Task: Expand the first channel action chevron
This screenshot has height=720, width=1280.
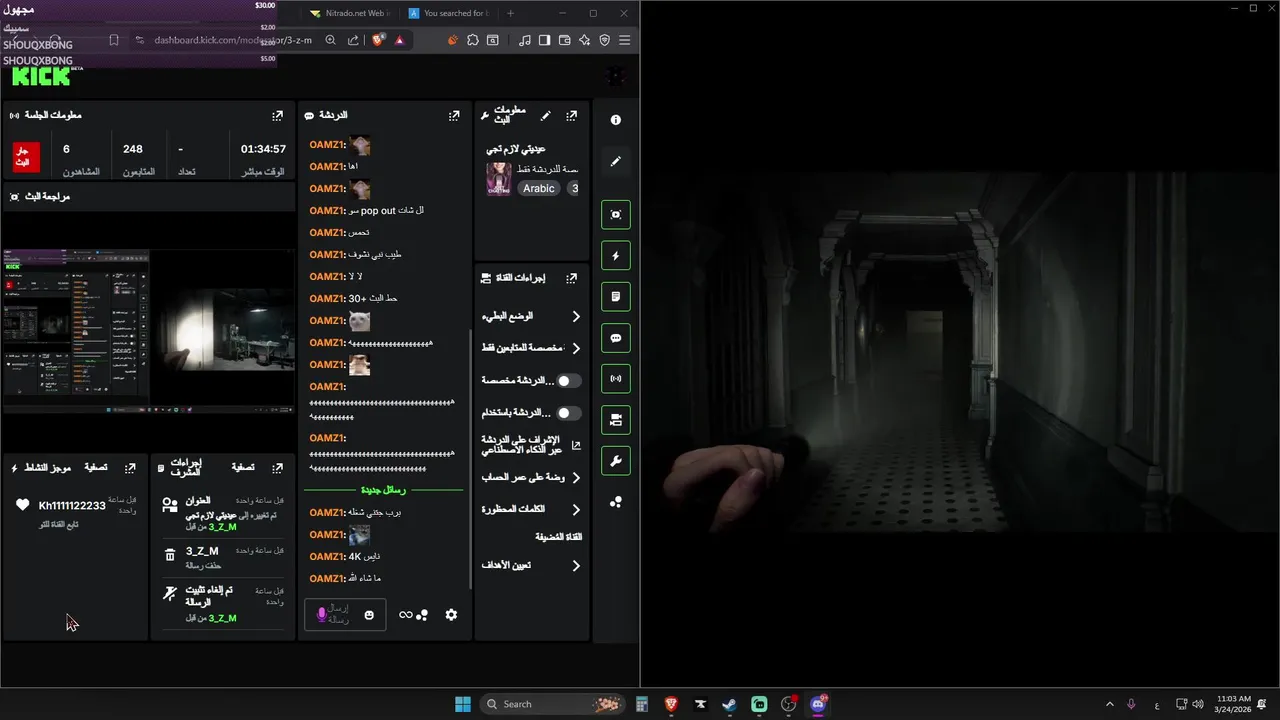Action: [576, 316]
